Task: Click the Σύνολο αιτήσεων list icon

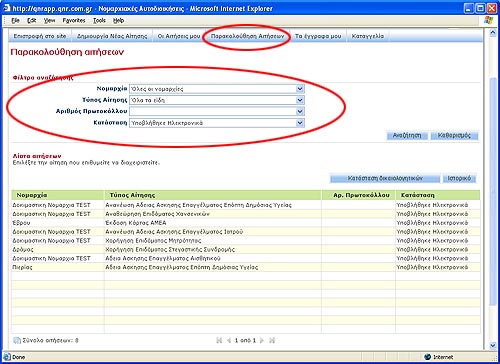Action: [17, 340]
